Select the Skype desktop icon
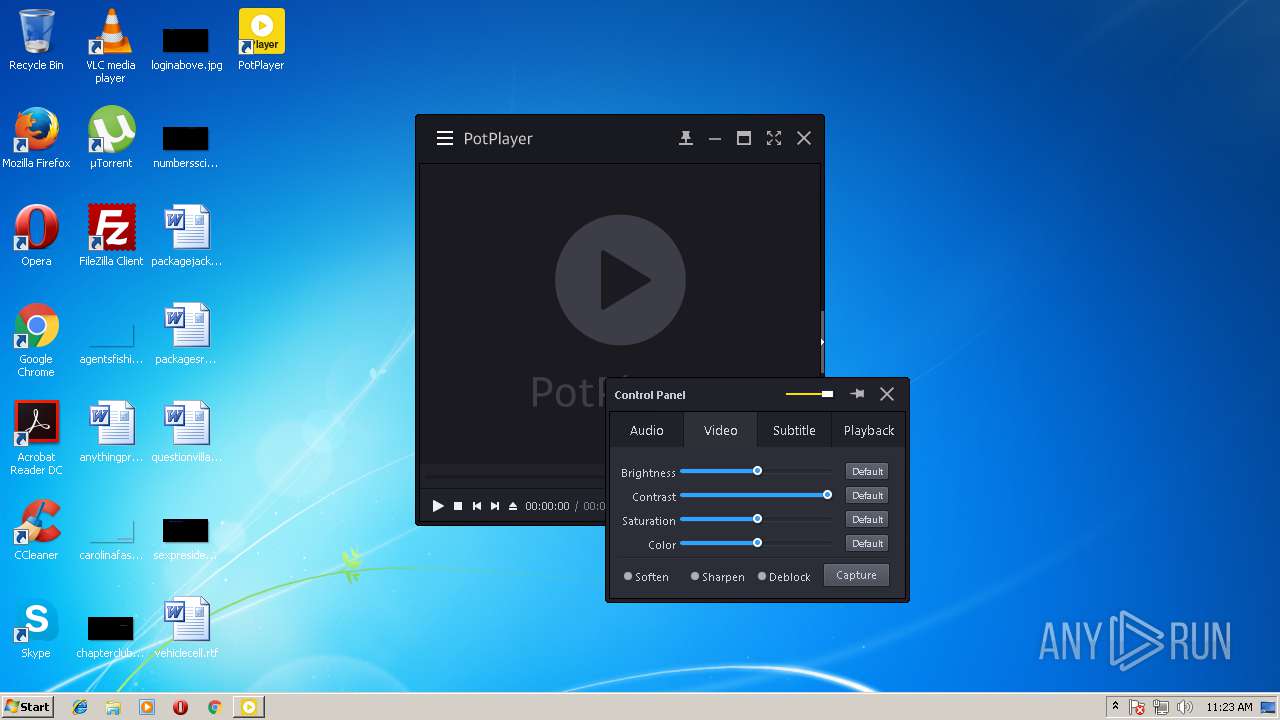1280x720 pixels. pos(36,628)
